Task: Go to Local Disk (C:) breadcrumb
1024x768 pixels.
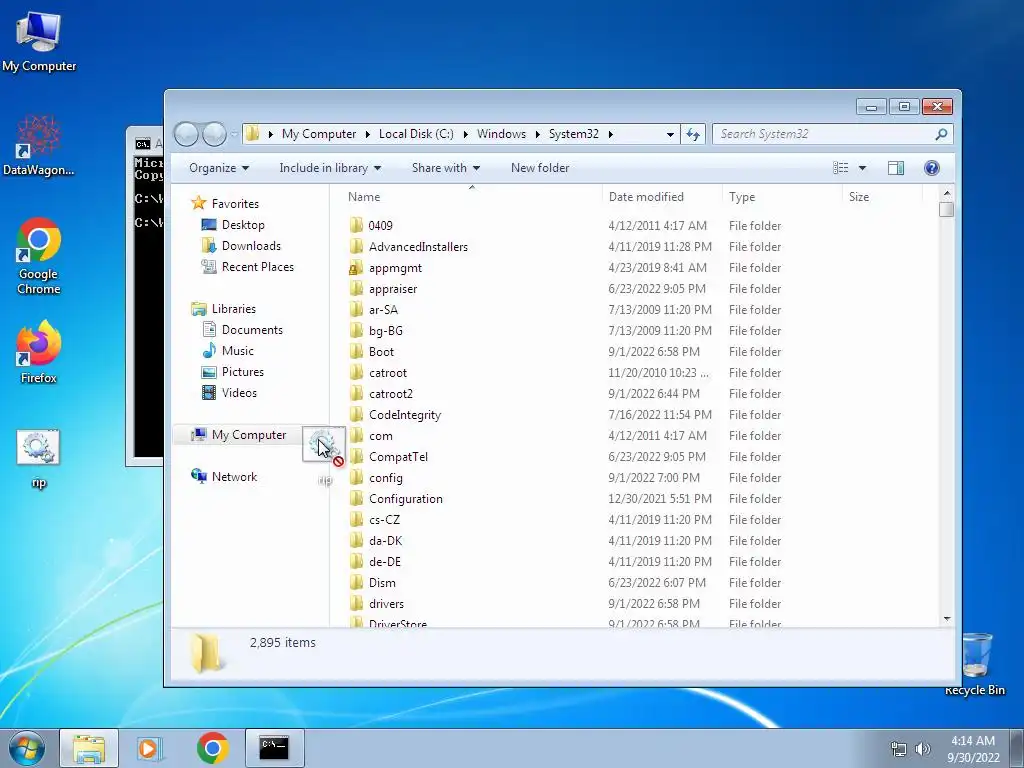Action: tap(416, 134)
